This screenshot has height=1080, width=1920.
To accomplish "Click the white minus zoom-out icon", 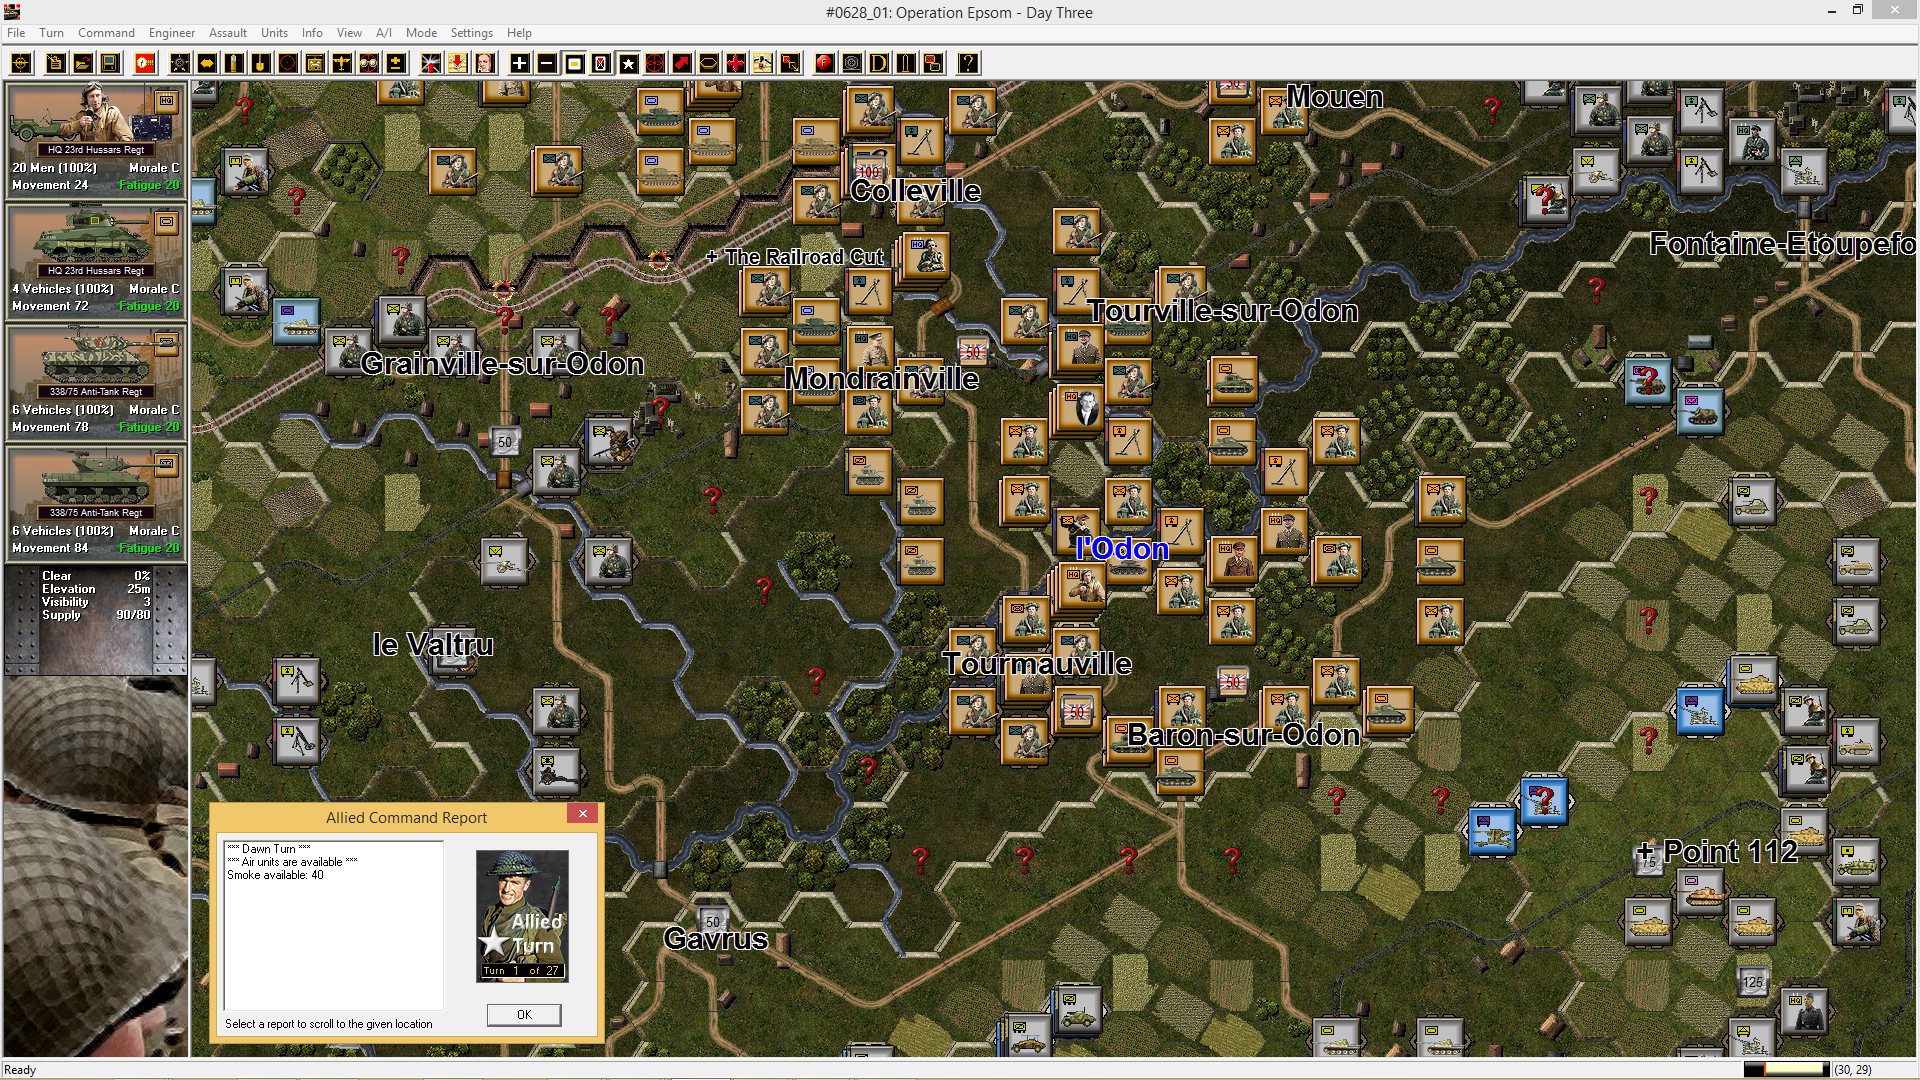I will (x=547, y=63).
